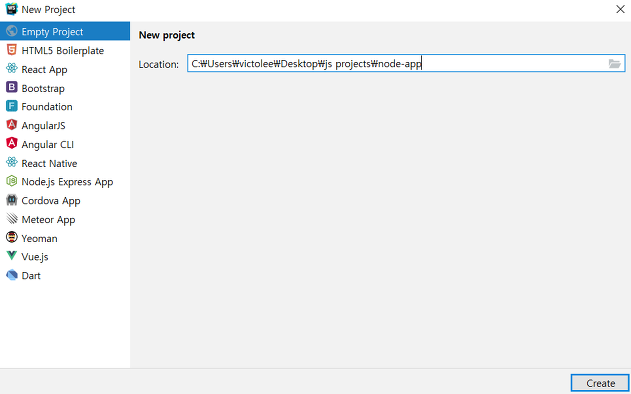Viewport: 631px width, 394px height.
Task: Click the Bootstrap B icon
Action: [x=12, y=87]
